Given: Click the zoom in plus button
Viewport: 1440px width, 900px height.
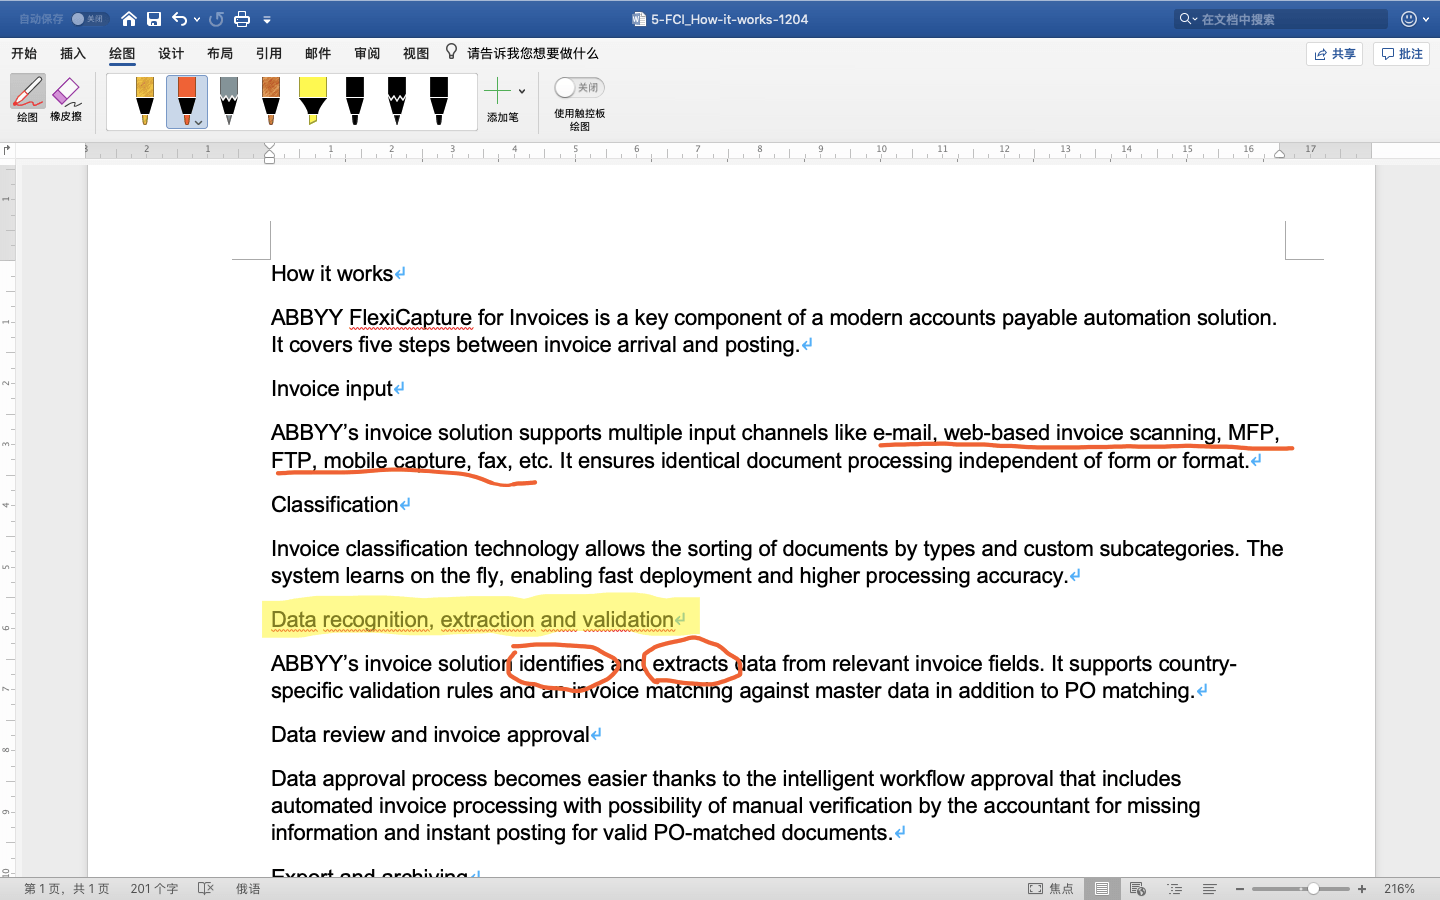Looking at the screenshot, I should tap(1362, 889).
